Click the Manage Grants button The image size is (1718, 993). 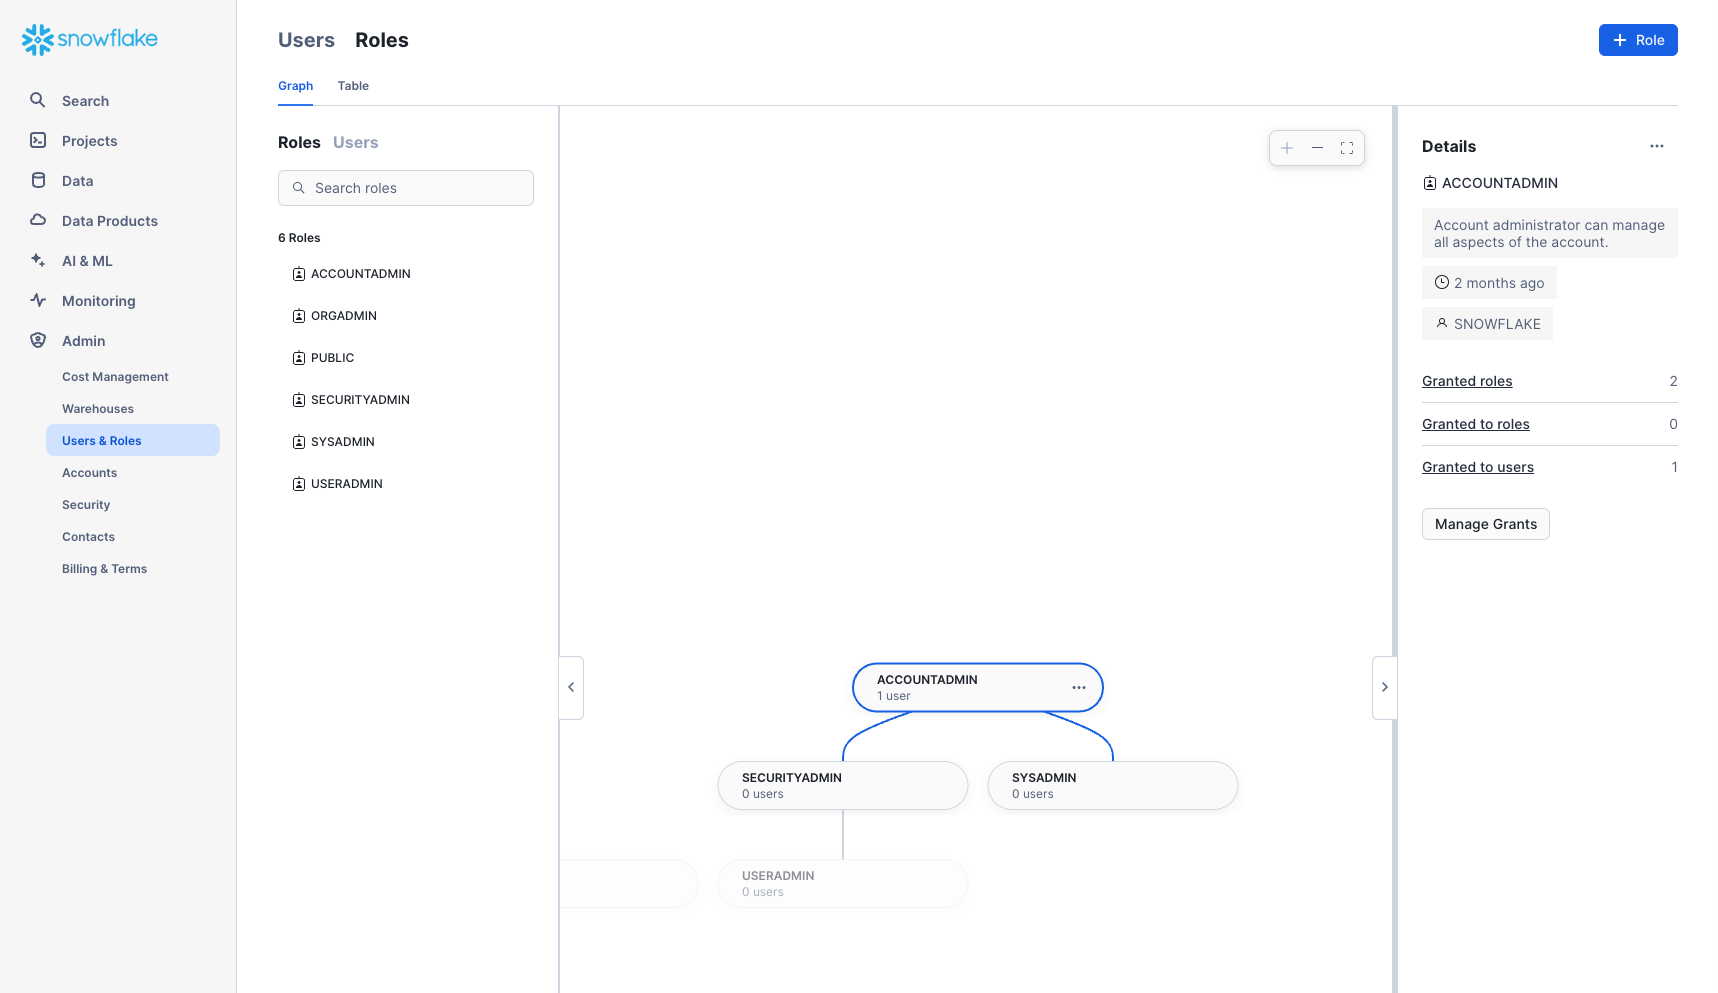(x=1485, y=524)
